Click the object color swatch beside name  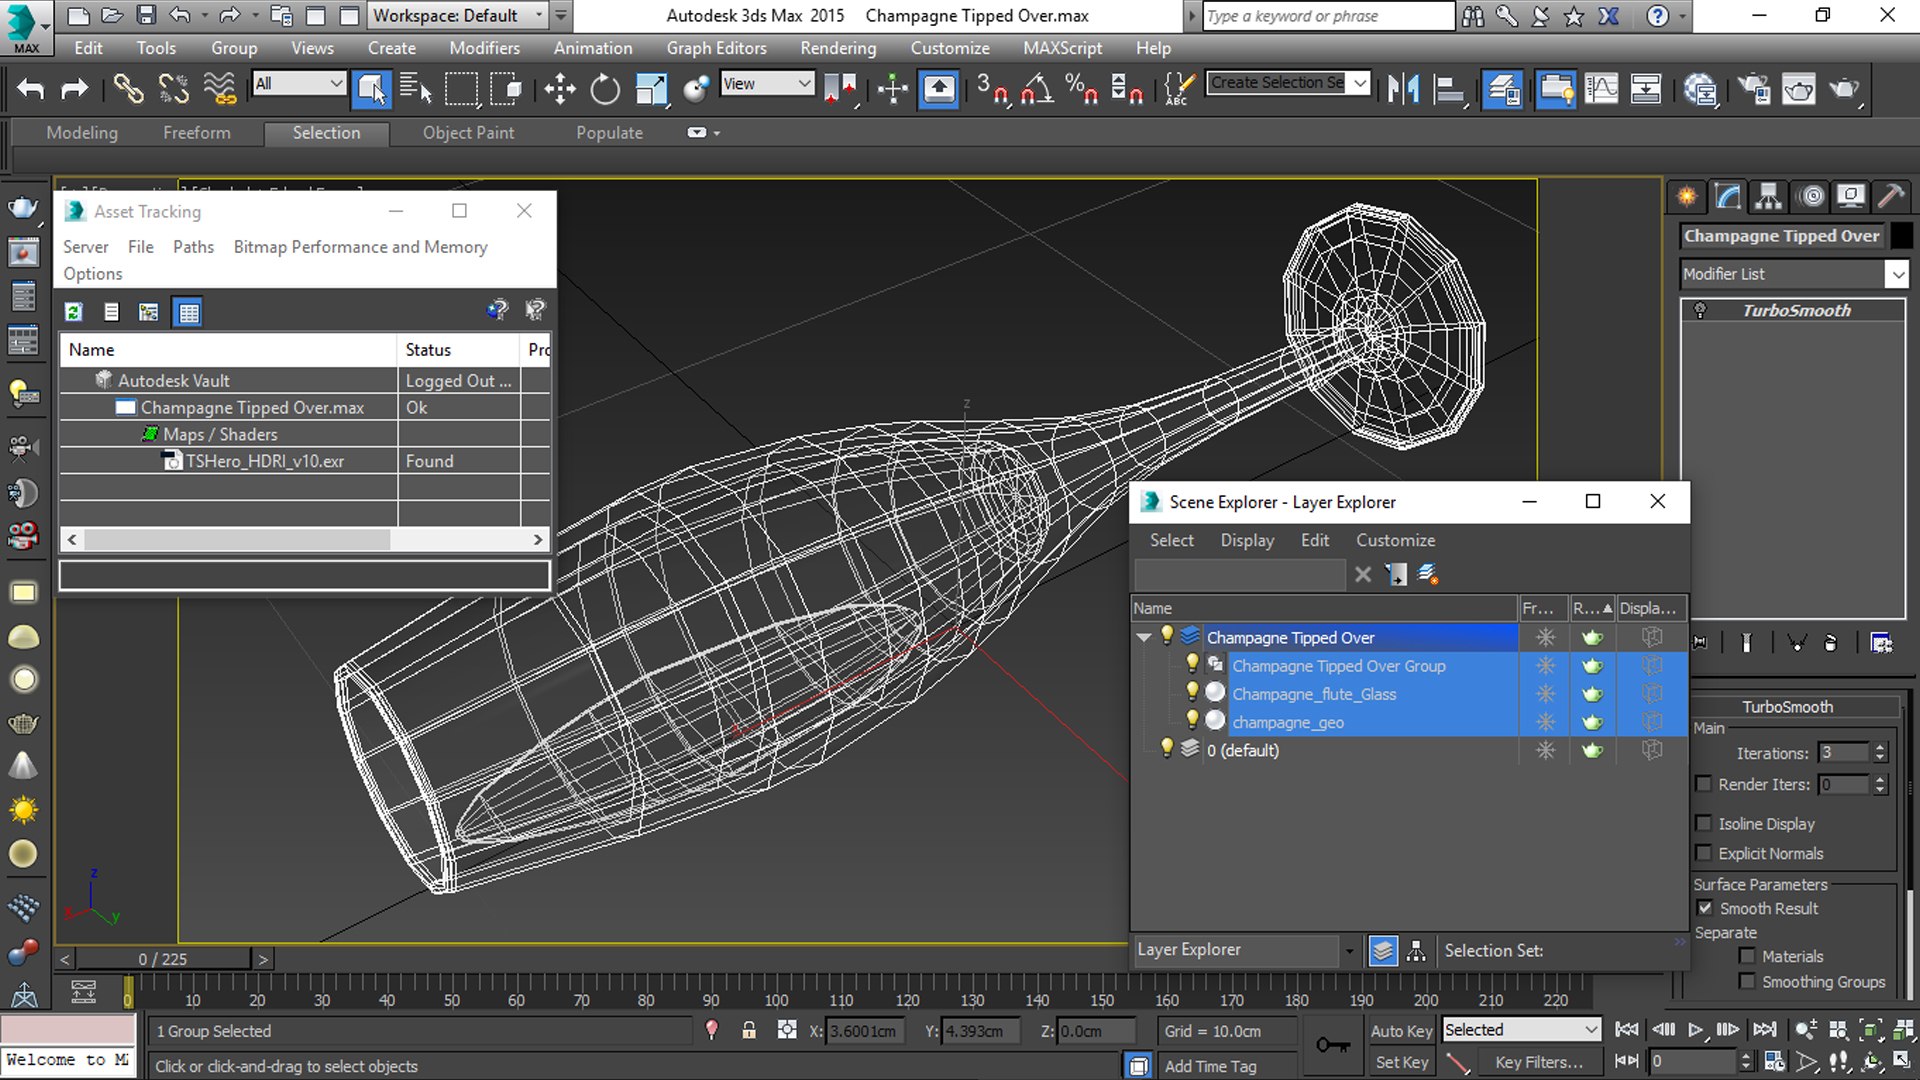coord(1902,235)
